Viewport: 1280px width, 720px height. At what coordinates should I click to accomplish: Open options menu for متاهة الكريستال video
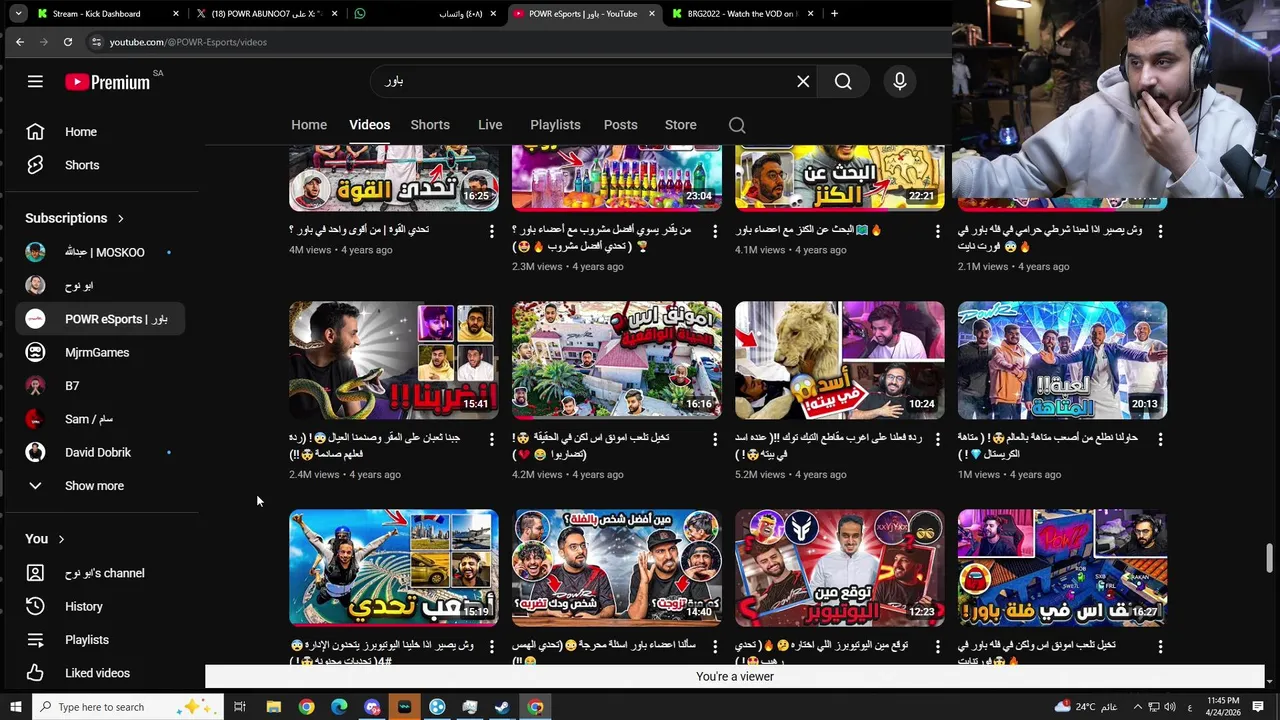1160,439
